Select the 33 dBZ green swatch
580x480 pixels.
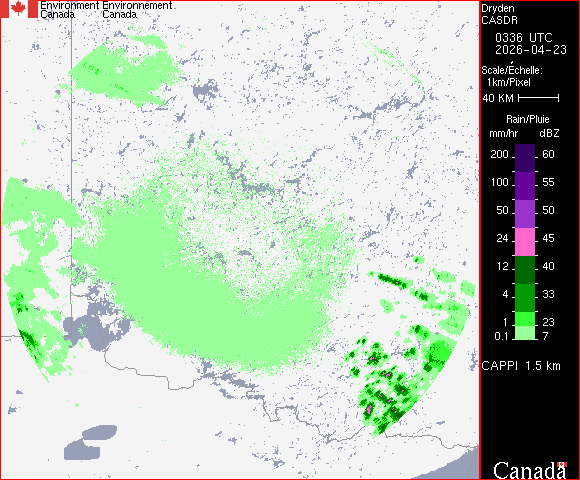tap(525, 298)
